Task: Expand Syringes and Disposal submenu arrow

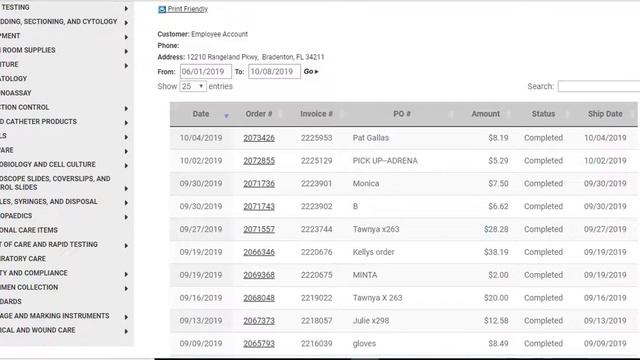Action: (126, 203)
